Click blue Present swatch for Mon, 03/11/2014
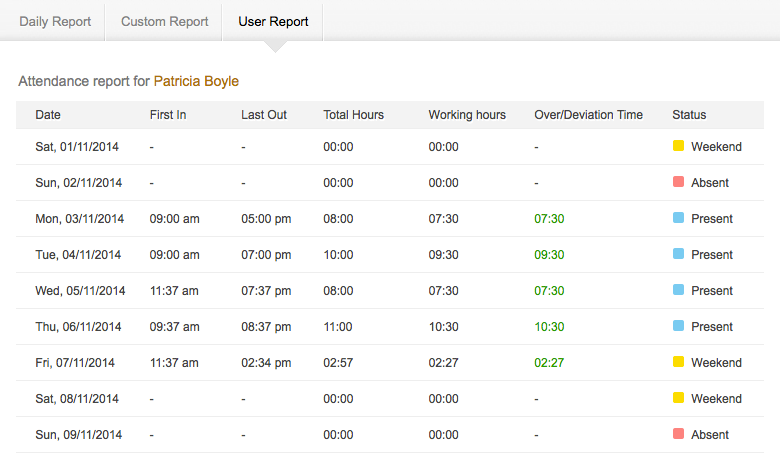The image size is (780, 464). (679, 218)
